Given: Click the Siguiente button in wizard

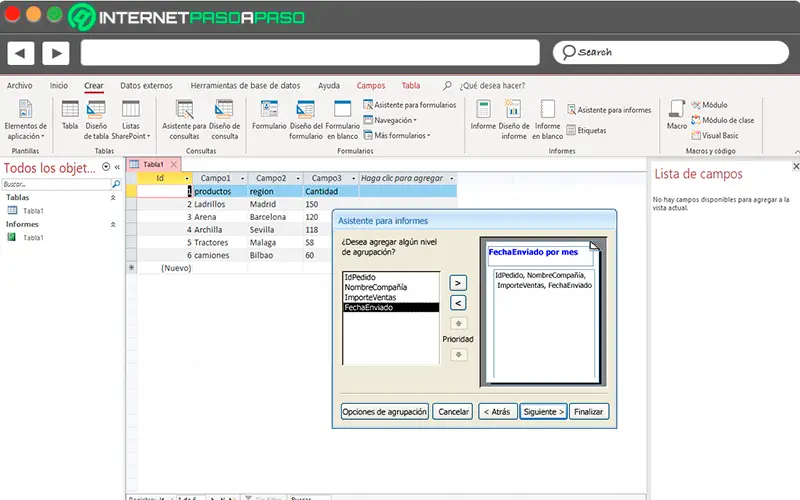Looking at the screenshot, I should [543, 411].
